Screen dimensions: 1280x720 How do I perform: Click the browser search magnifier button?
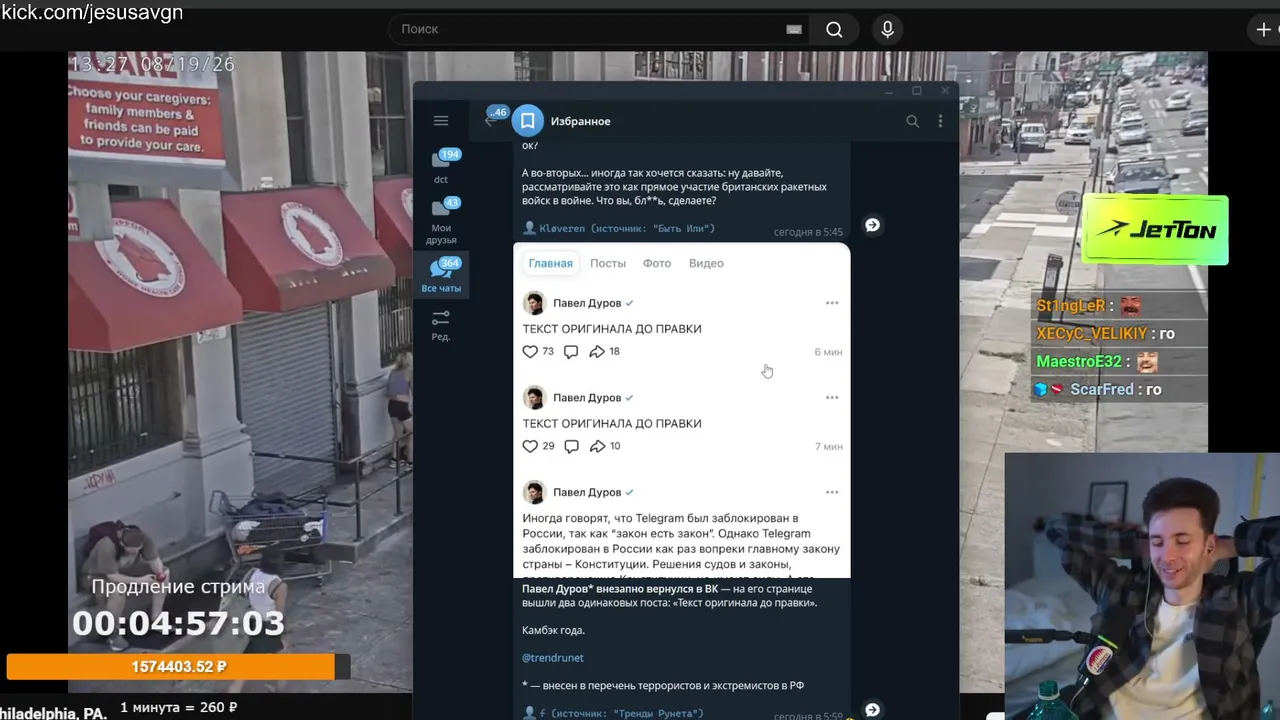(x=834, y=29)
